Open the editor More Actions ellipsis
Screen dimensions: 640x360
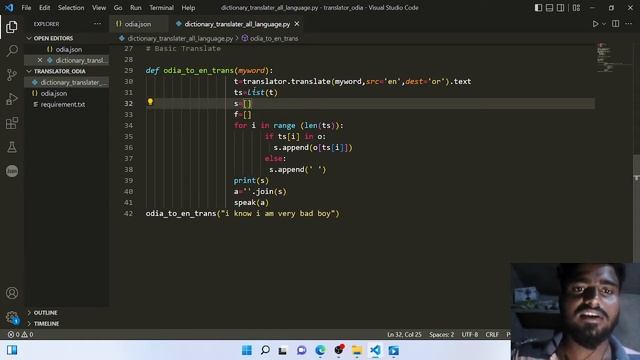pos(628,24)
